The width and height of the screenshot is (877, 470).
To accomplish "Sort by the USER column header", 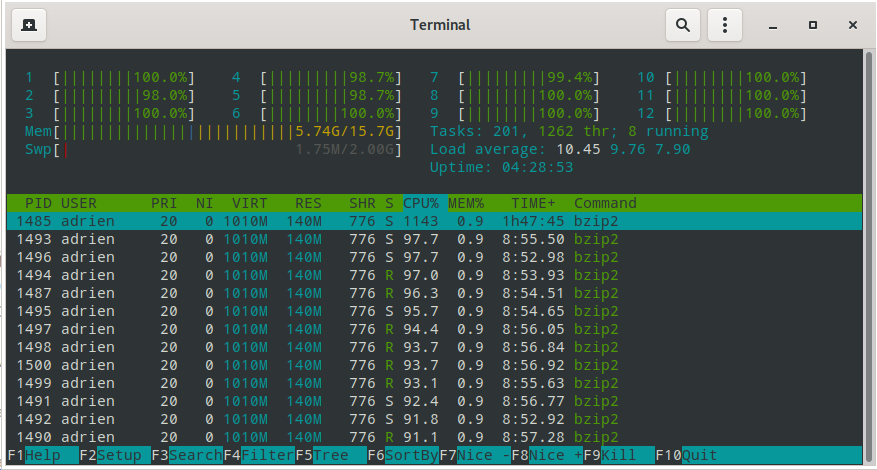I will [x=79, y=203].
